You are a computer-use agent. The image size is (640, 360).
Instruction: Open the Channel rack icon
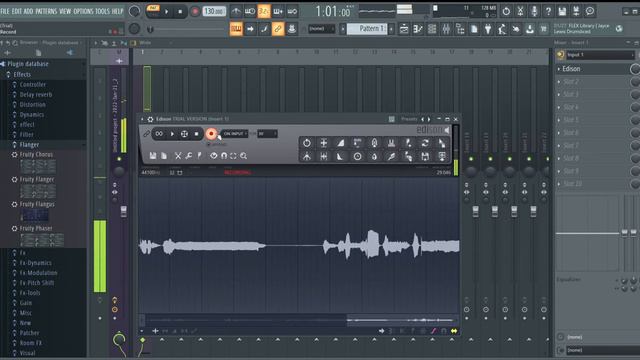pos(432,29)
